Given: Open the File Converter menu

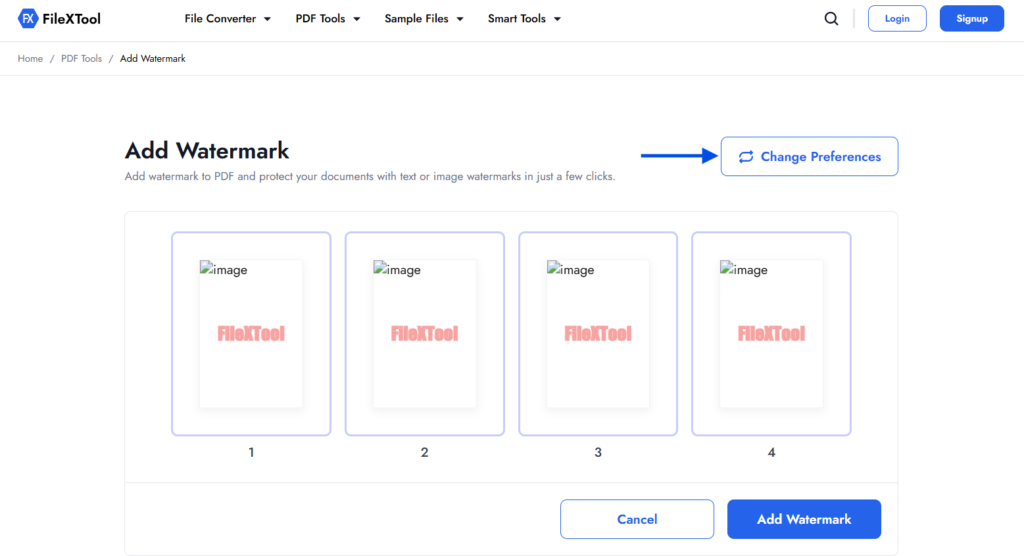Looking at the screenshot, I should coord(227,18).
